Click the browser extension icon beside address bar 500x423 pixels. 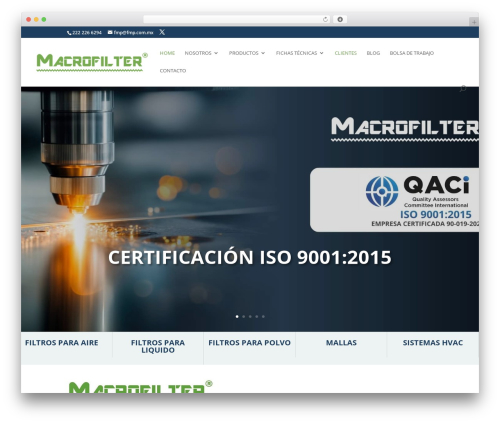[x=340, y=20]
